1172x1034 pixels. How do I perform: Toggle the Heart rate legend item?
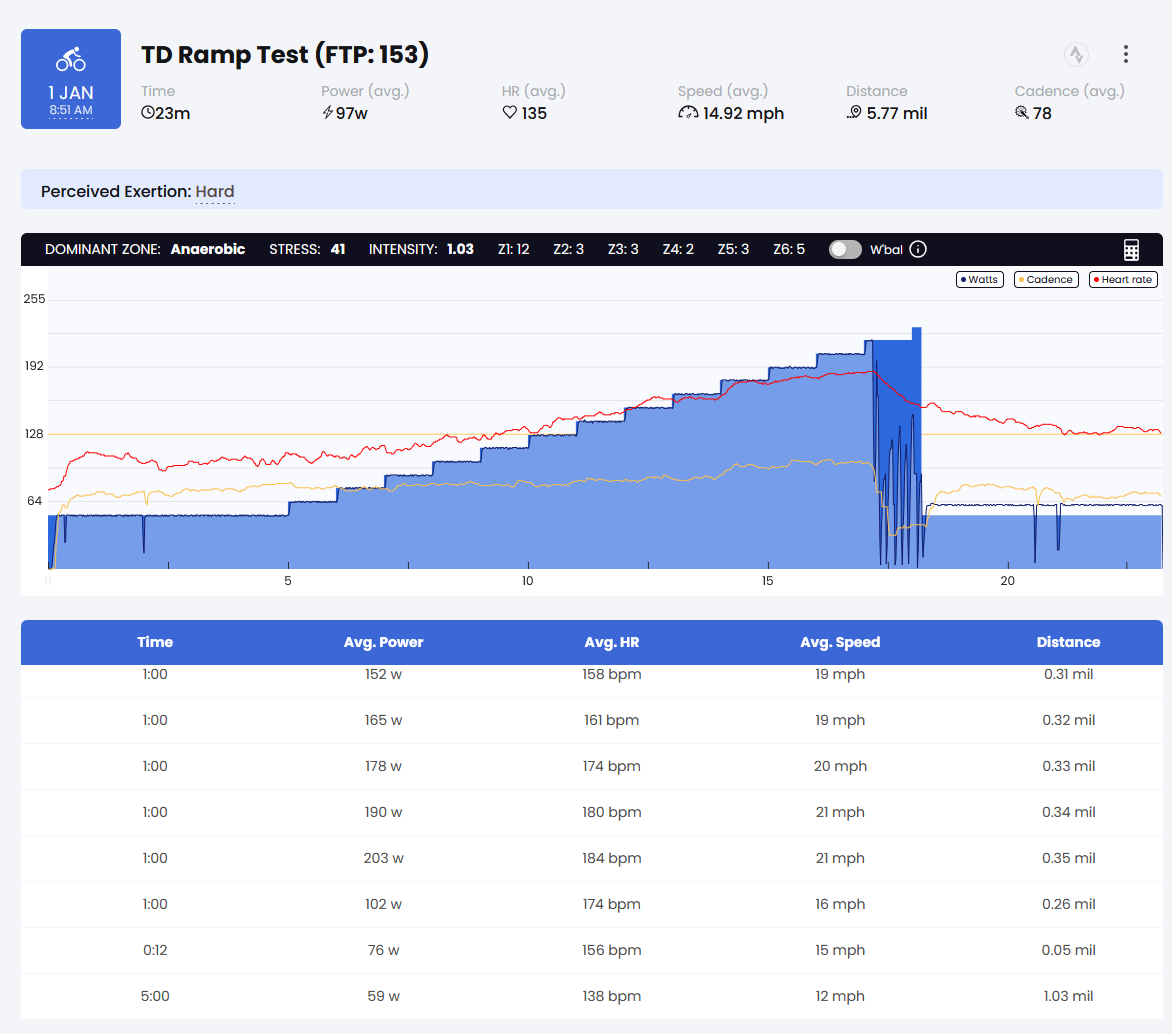pyautogui.click(x=1123, y=280)
